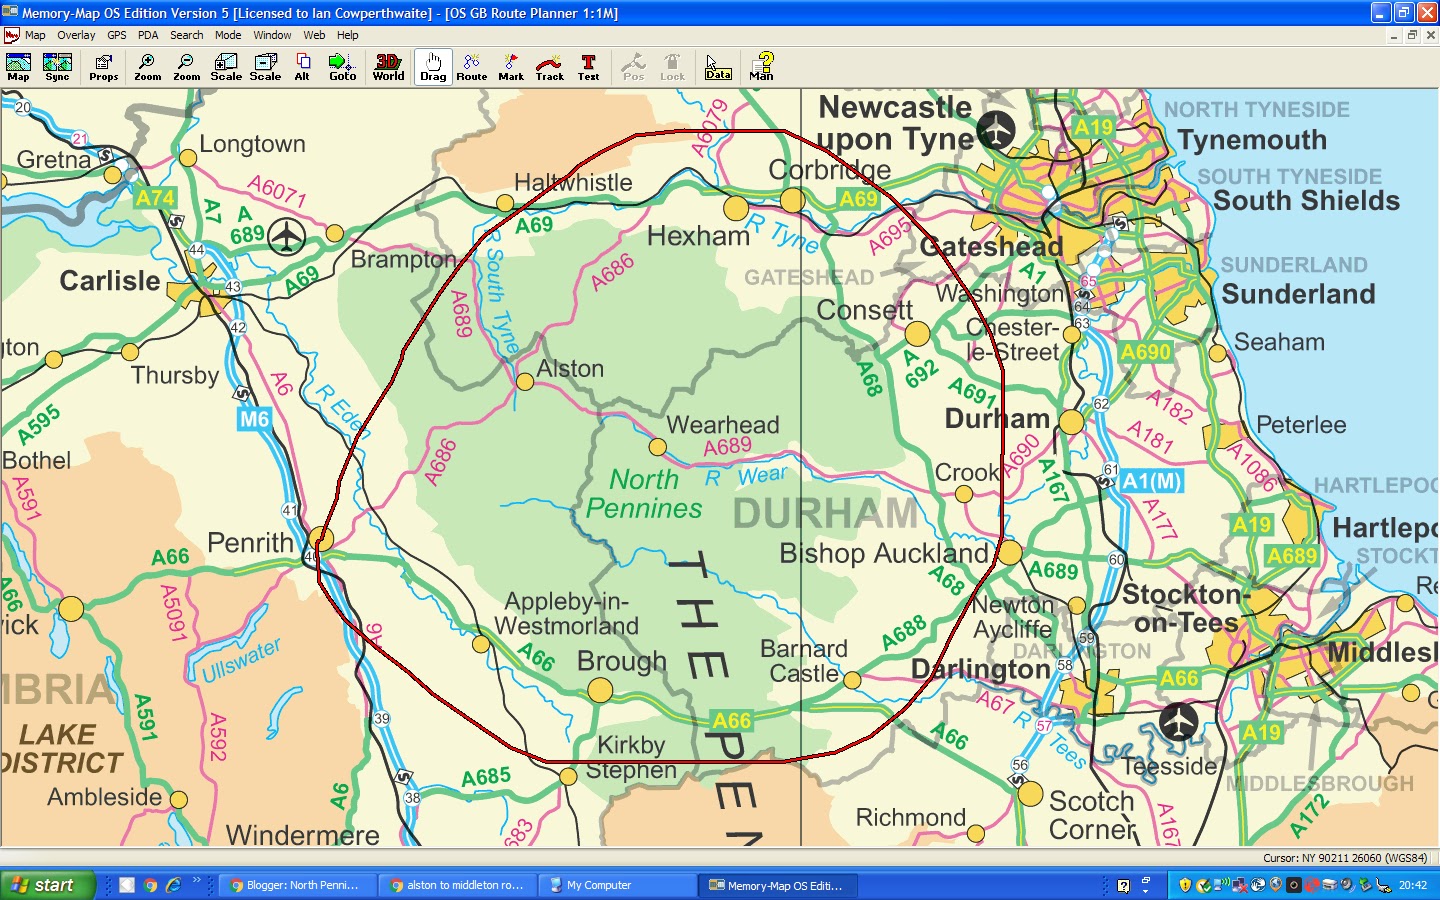Viewport: 1440px width, 900px height.
Task: Select the Mark waypoint tool
Action: [x=510, y=66]
